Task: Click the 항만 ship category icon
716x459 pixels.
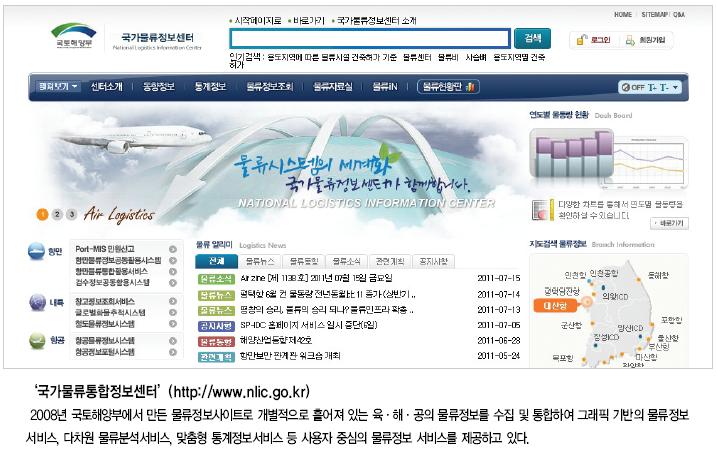Action: tap(36, 252)
